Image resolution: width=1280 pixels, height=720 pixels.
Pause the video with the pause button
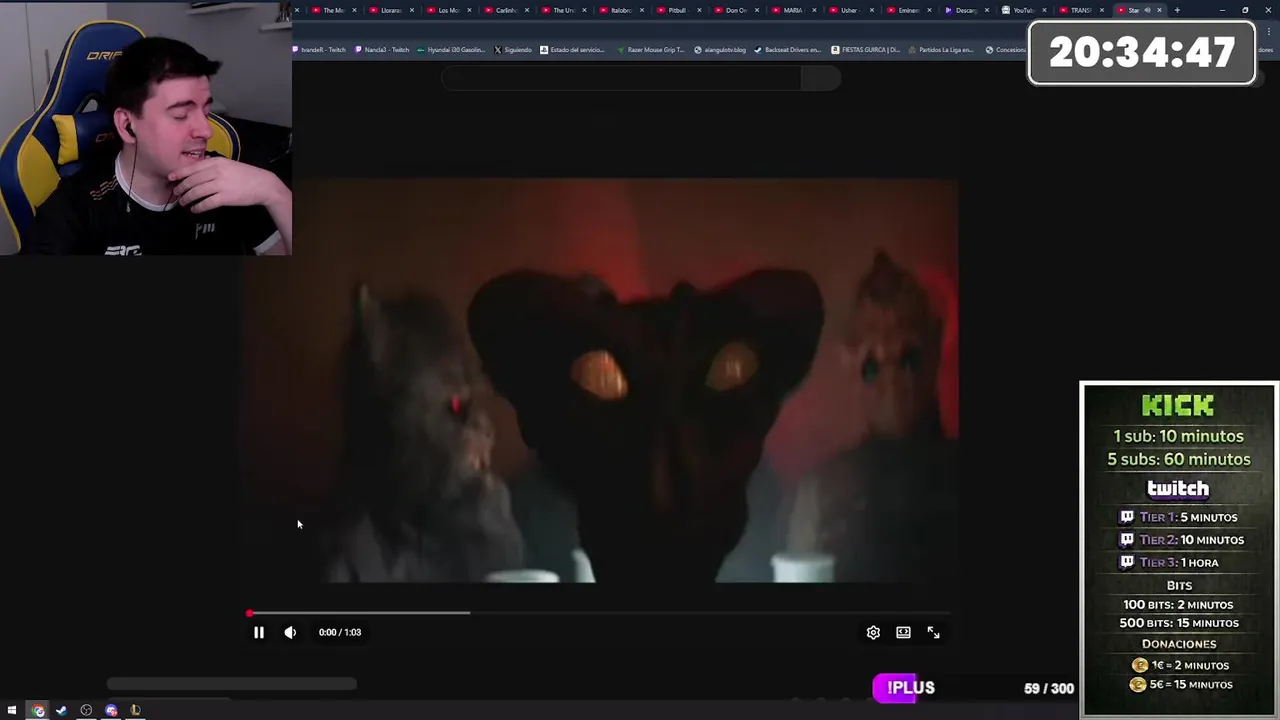click(x=258, y=632)
